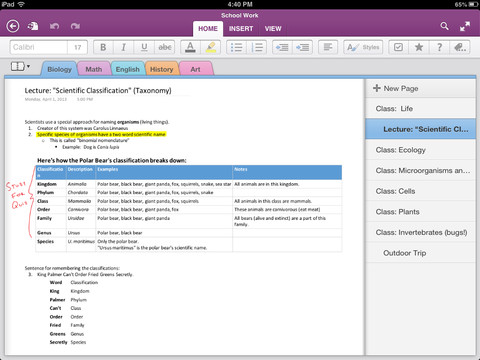Insert a to-do checkbox tag
480x360 pixels.
coord(398,47)
